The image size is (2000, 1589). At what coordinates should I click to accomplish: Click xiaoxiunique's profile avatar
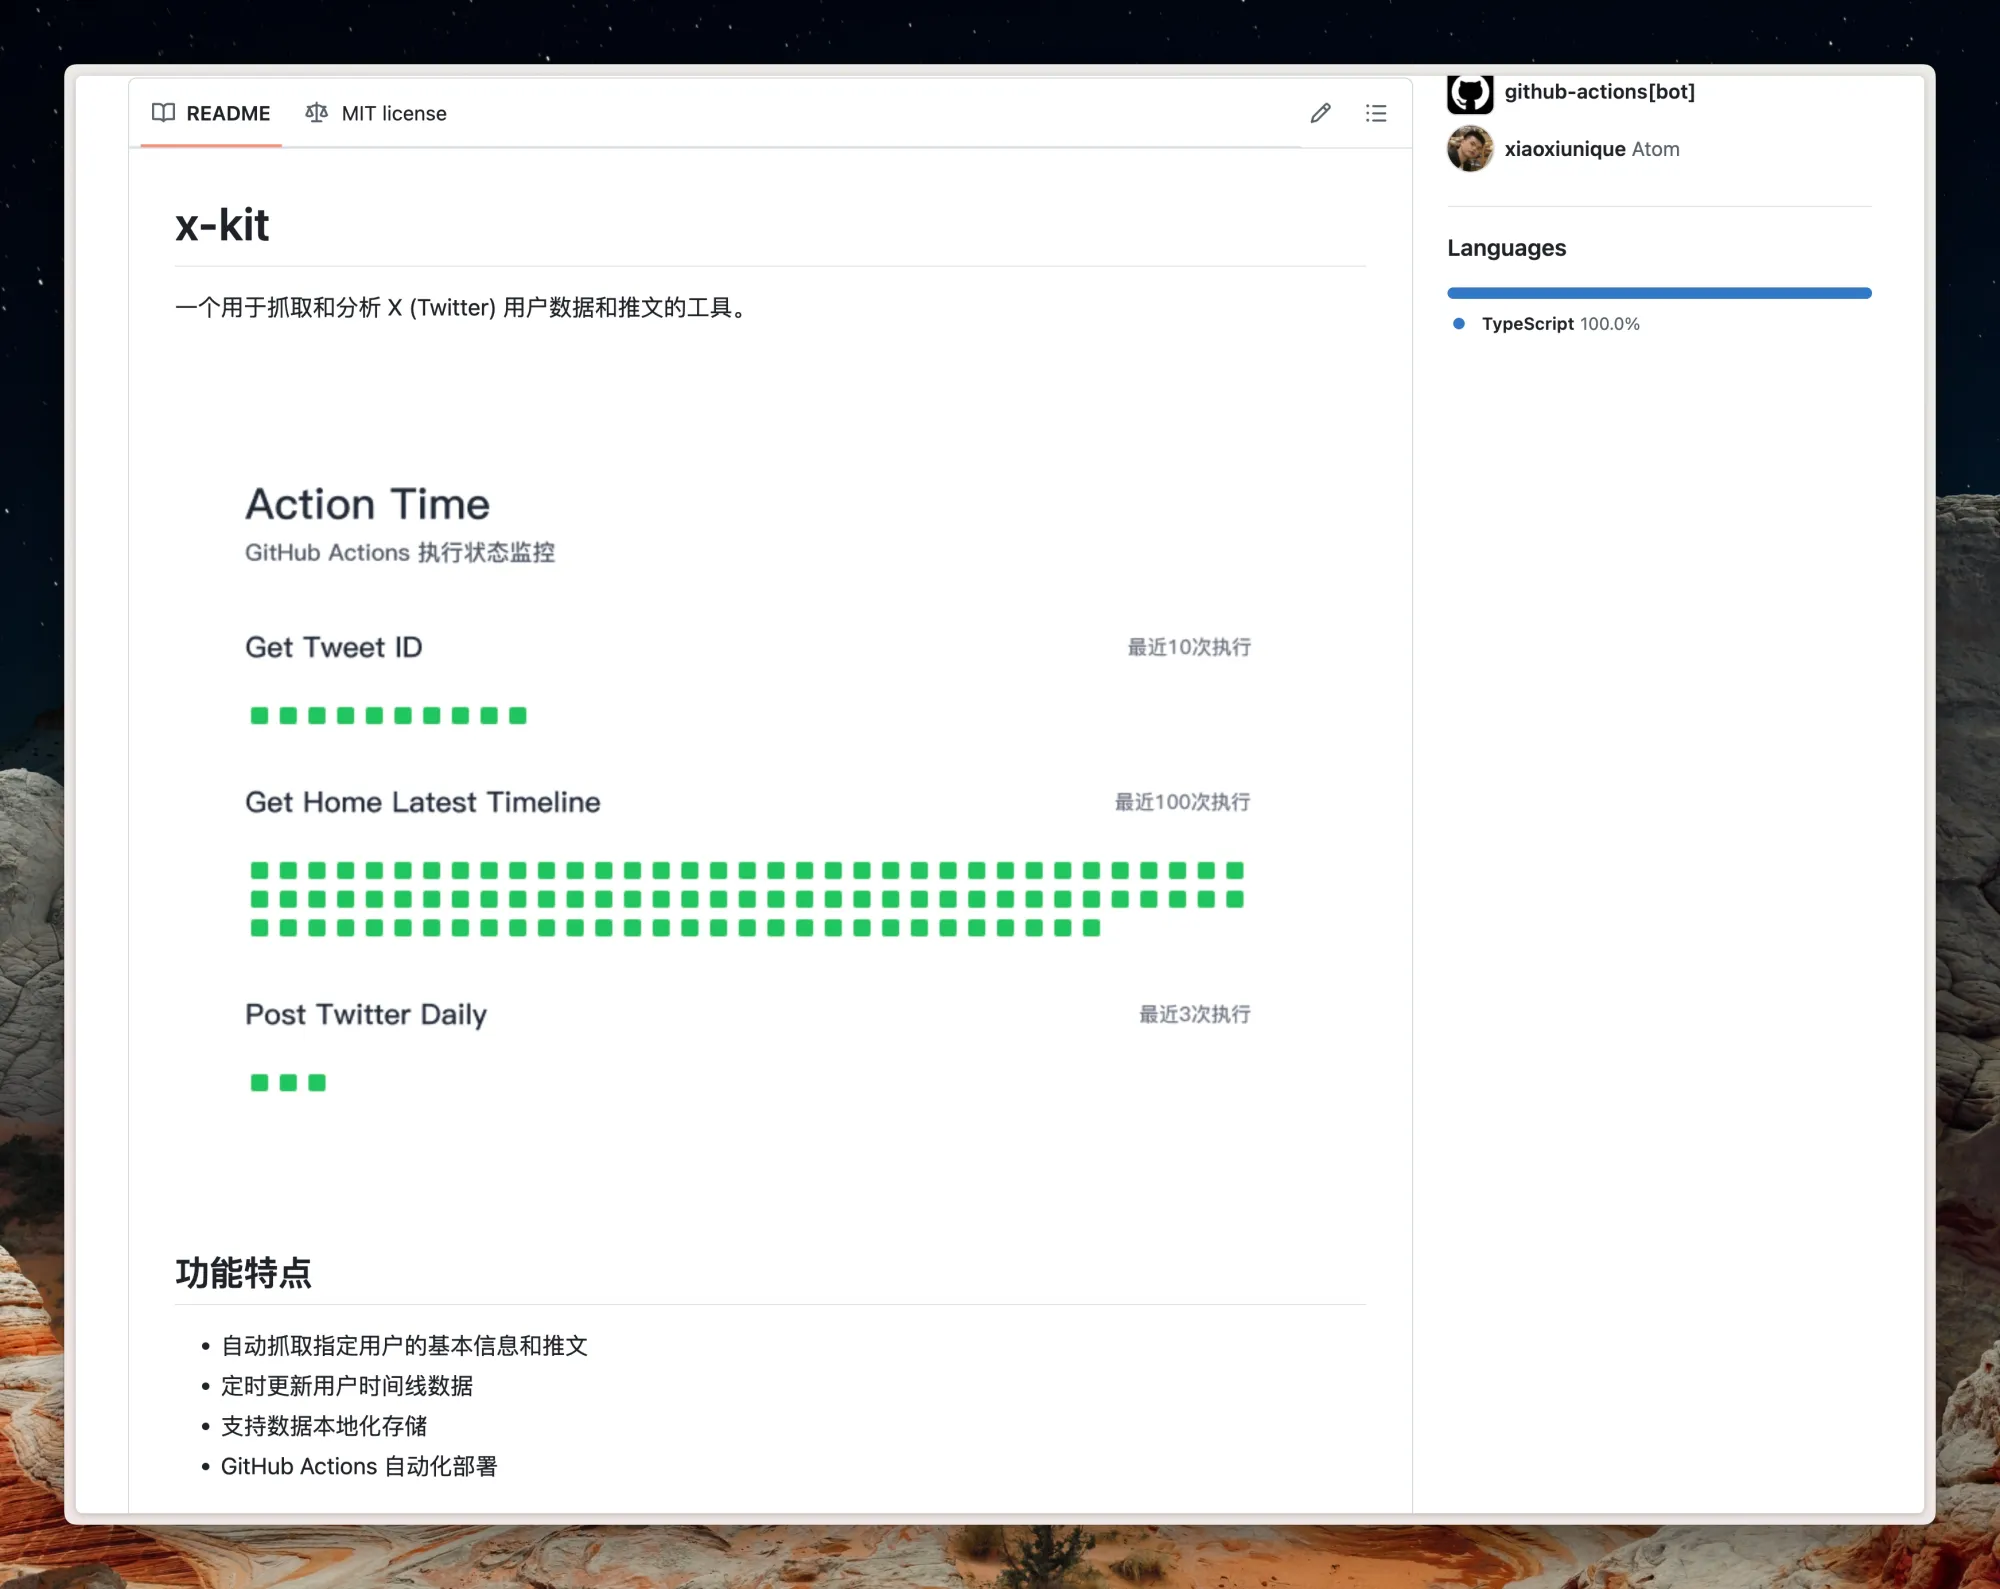pos(1469,149)
